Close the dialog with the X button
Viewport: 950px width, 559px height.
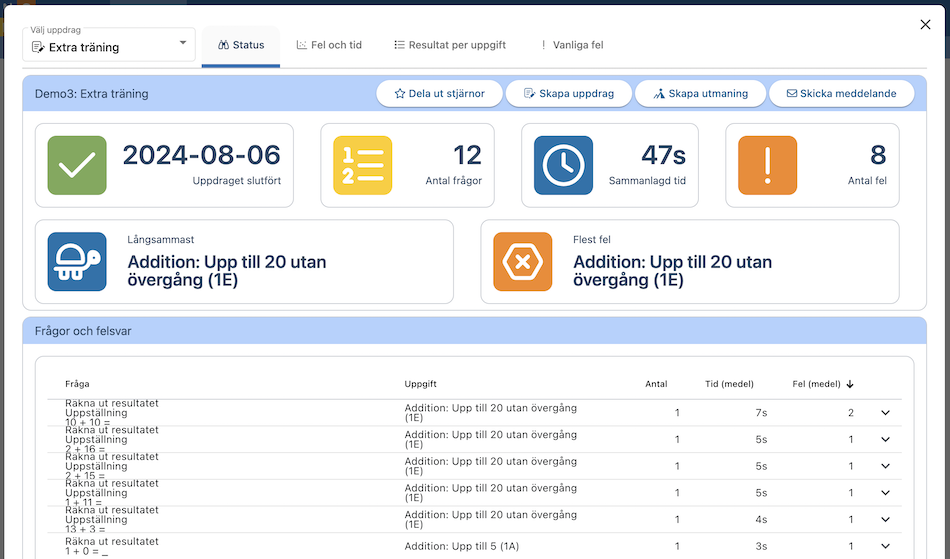tap(925, 25)
